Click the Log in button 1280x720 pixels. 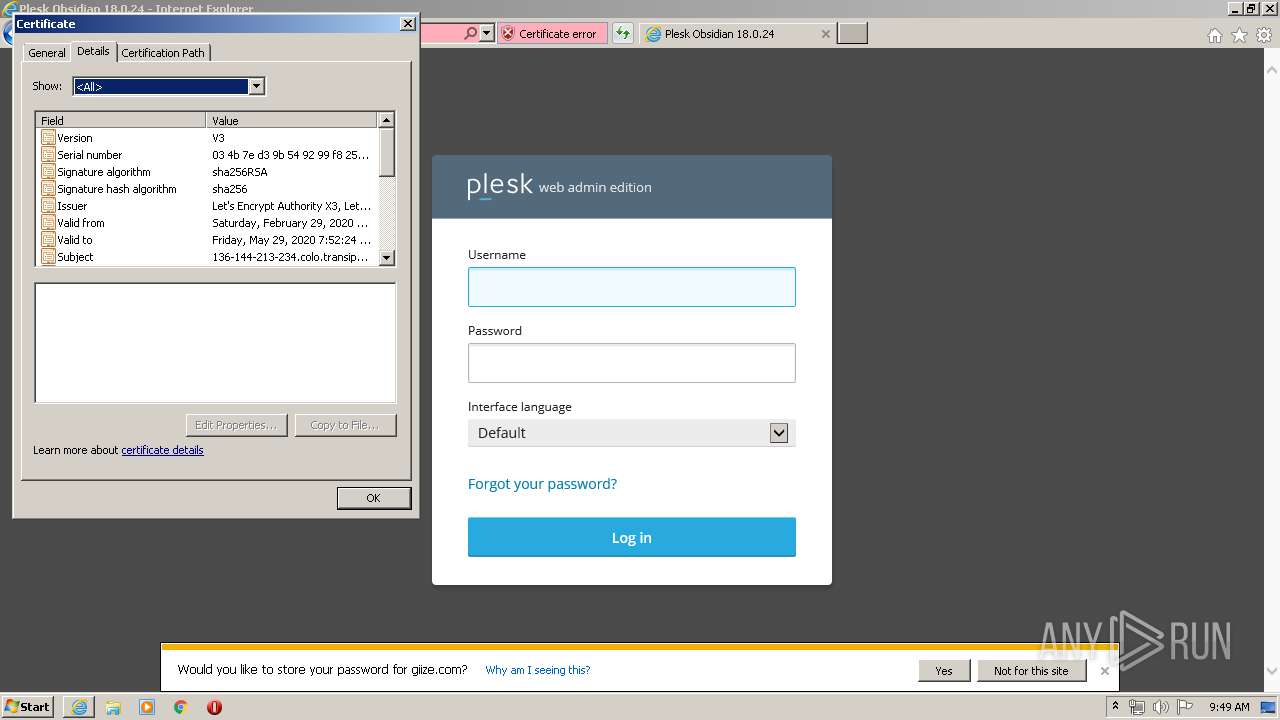[632, 537]
